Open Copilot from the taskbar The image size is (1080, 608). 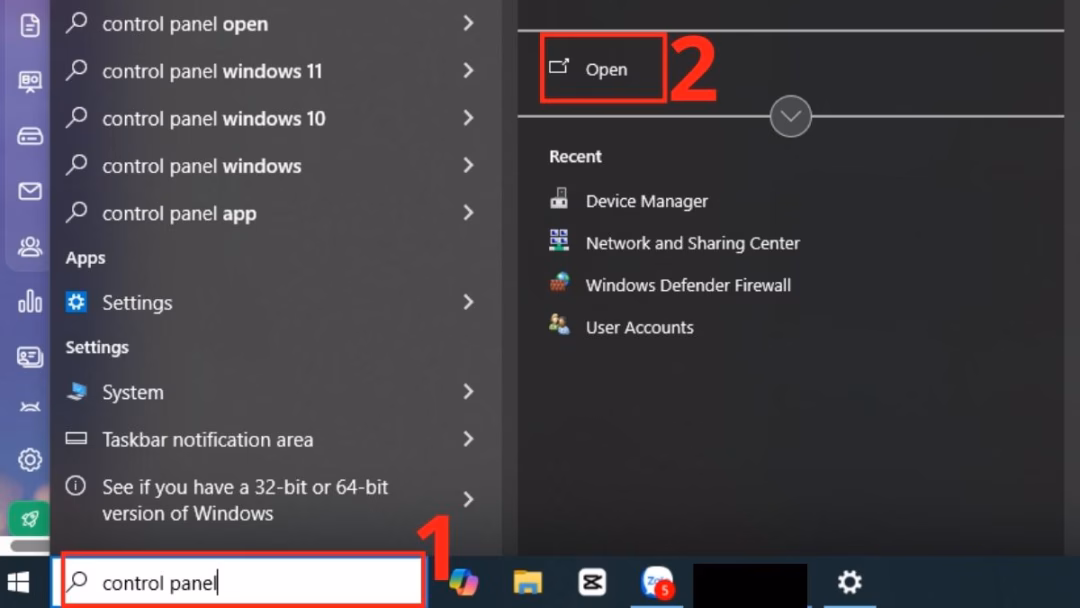(463, 582)
